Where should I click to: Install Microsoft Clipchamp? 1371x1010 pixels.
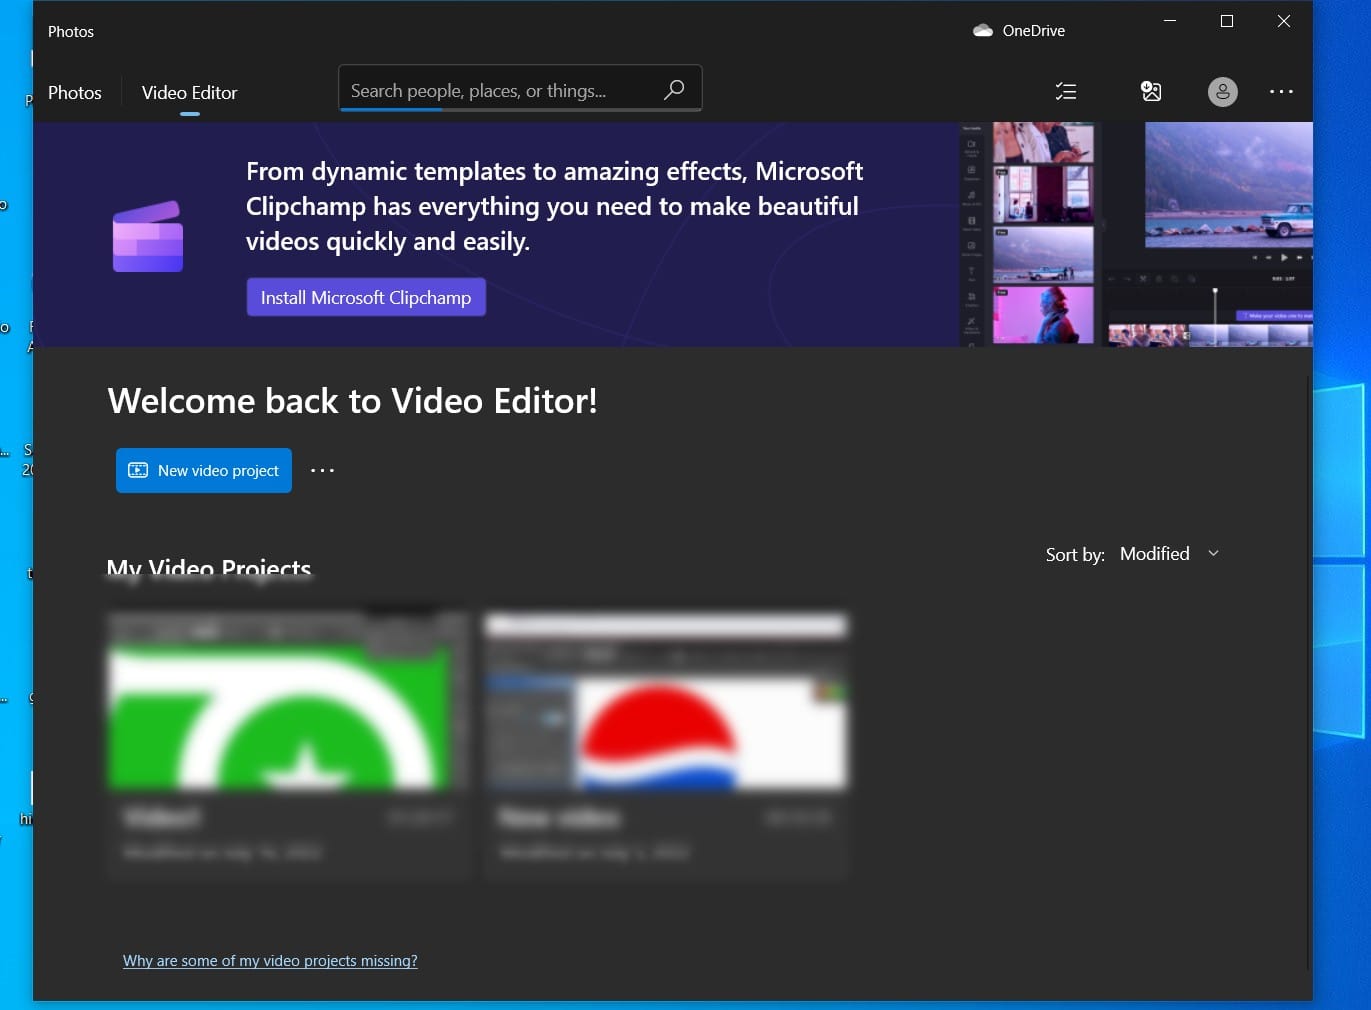coord(366,297)
